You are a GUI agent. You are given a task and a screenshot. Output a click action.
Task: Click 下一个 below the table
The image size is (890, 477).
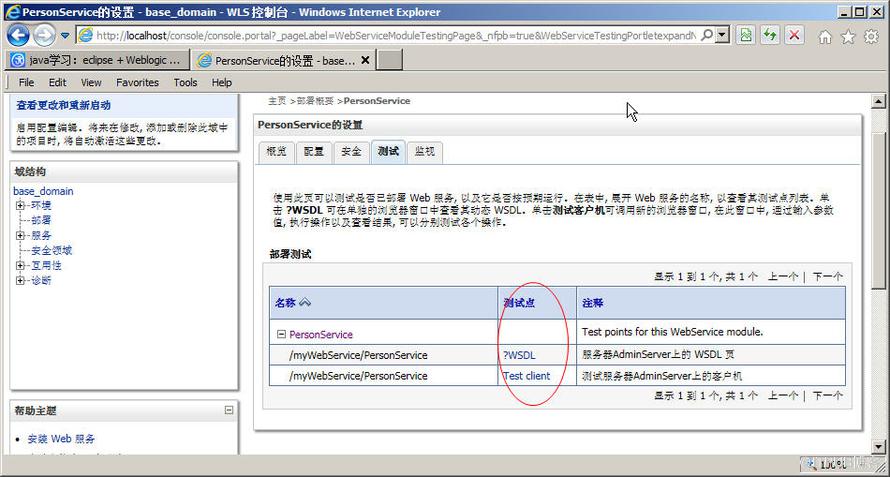(x=828, y=395)
